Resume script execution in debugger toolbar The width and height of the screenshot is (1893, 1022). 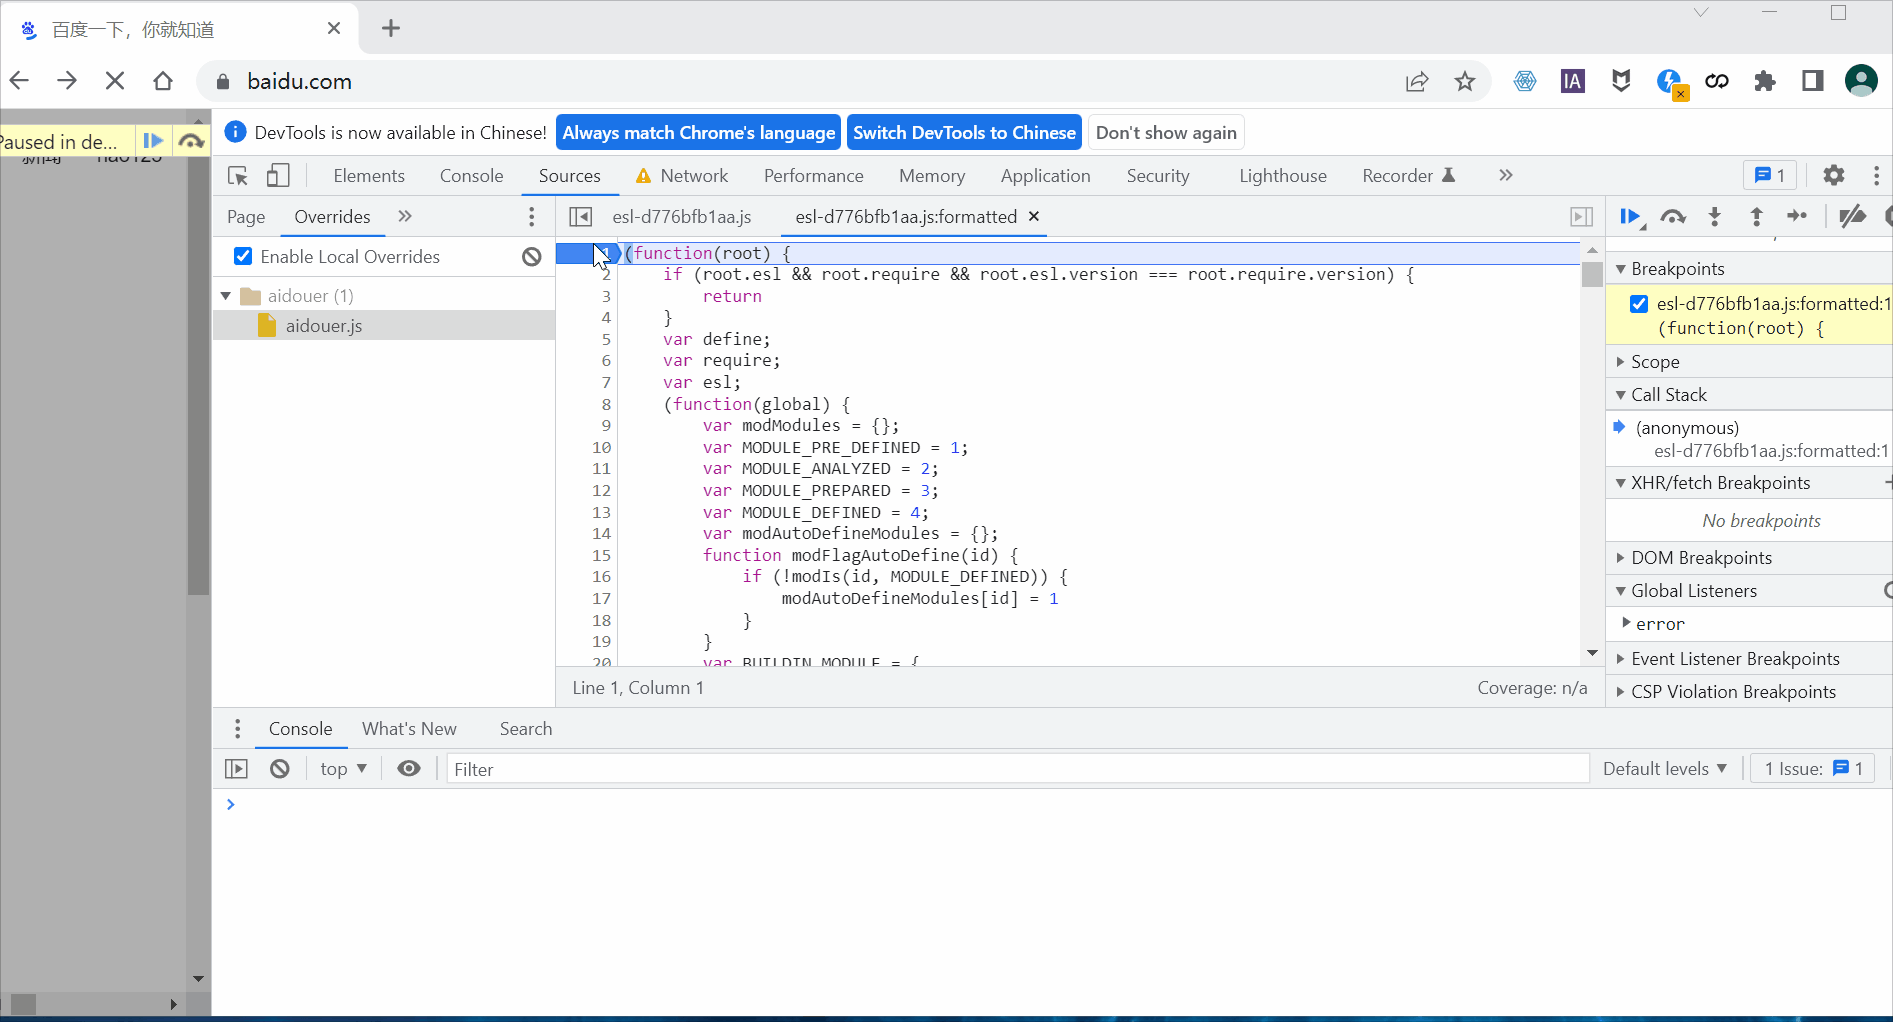[x=1630, y=216]
